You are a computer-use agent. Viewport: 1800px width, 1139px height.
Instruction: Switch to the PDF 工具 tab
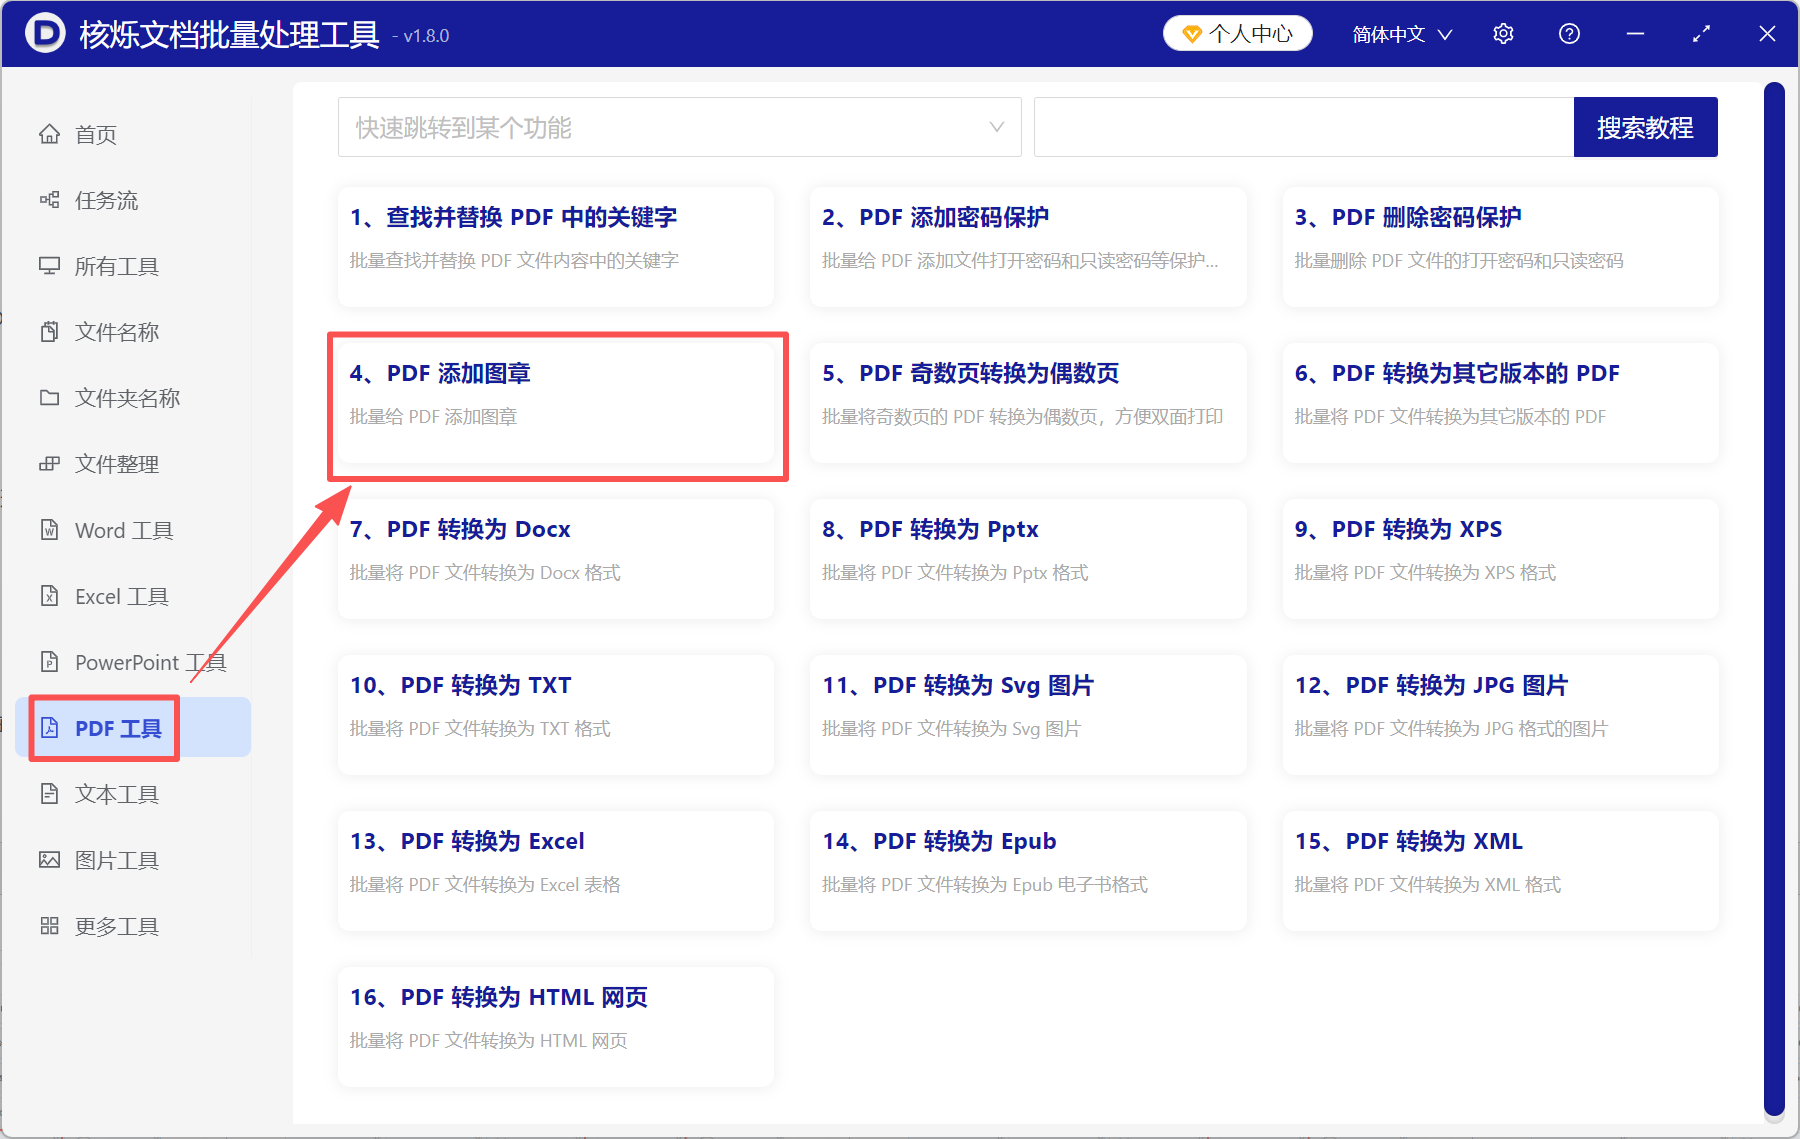[113, 728]
